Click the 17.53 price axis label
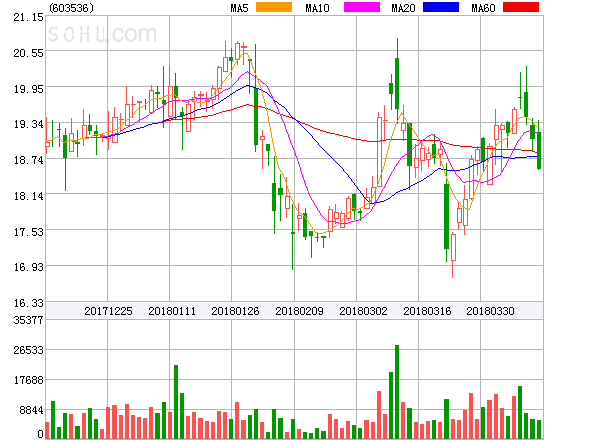The height and width of the screenshot is (440, 600). 28,232
